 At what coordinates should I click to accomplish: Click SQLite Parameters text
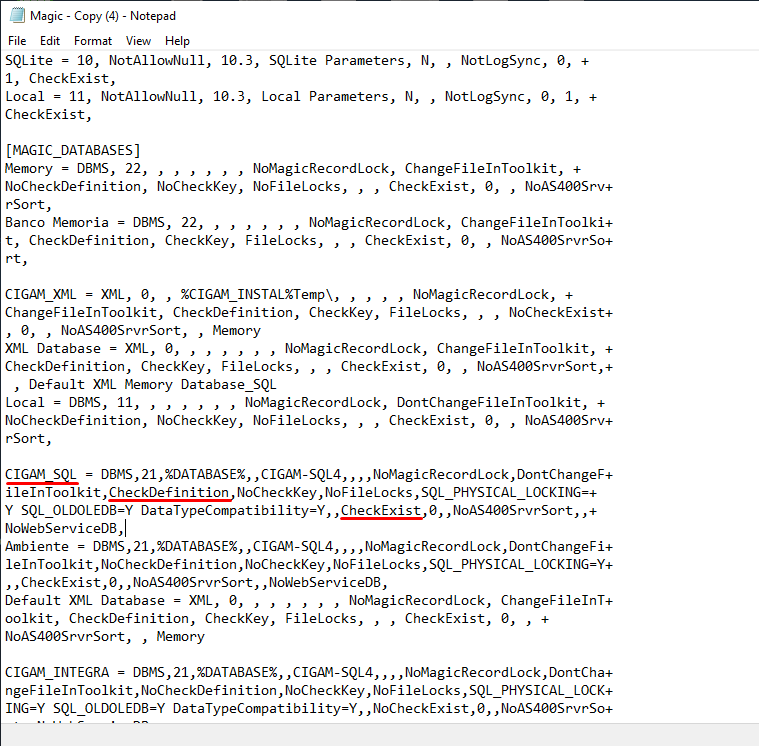pos(337,61)
